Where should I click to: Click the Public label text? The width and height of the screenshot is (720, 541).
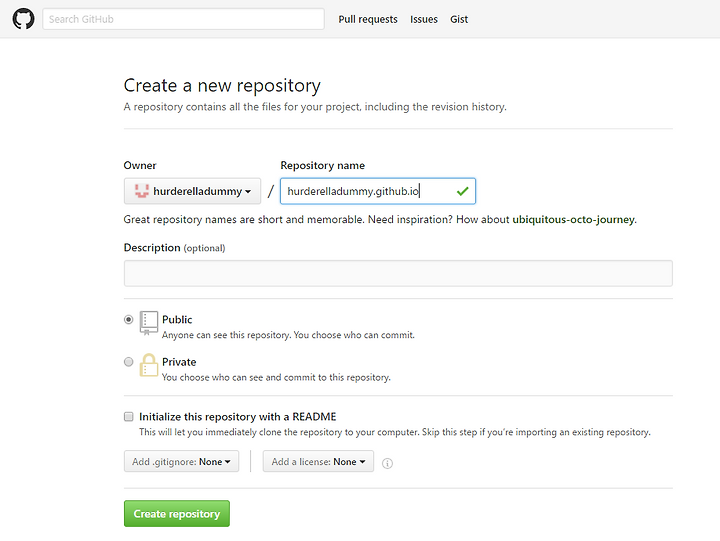click(x=177, y=320)
